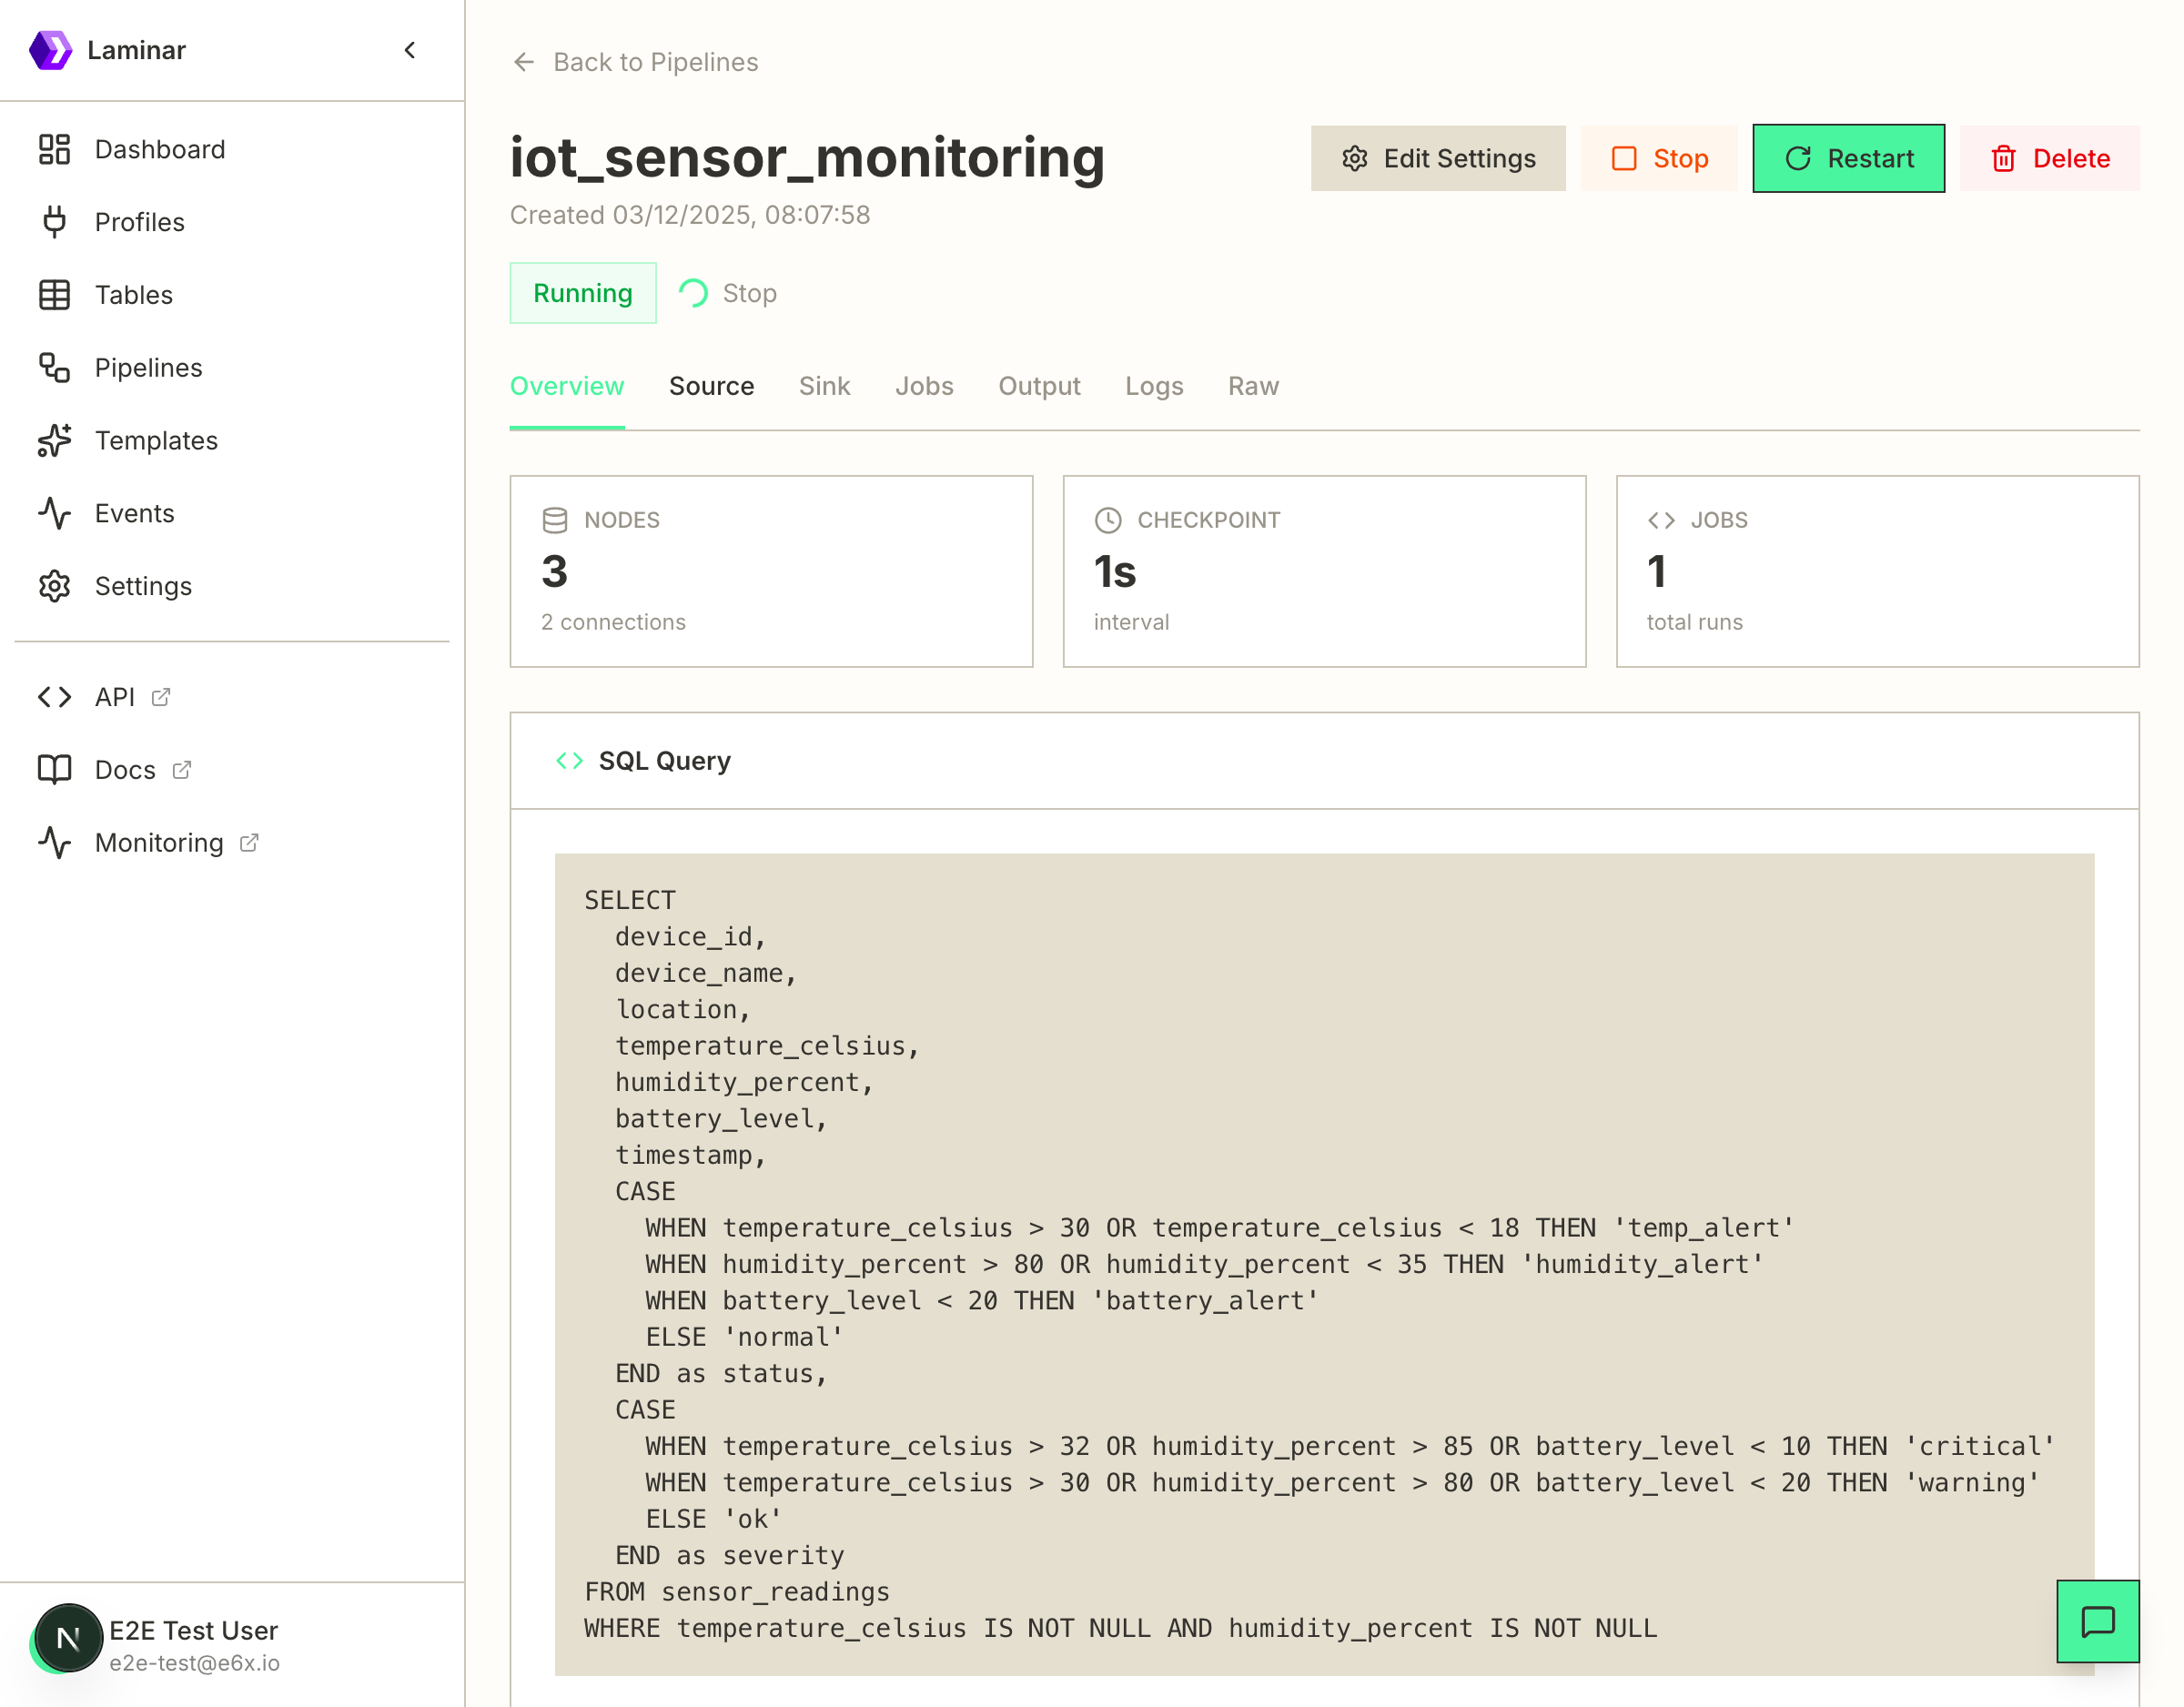The height and width of the screenshot is (1707, 2184).
Task: Open Docs external link
Action: pyautogui.click(x=125, y=770)
